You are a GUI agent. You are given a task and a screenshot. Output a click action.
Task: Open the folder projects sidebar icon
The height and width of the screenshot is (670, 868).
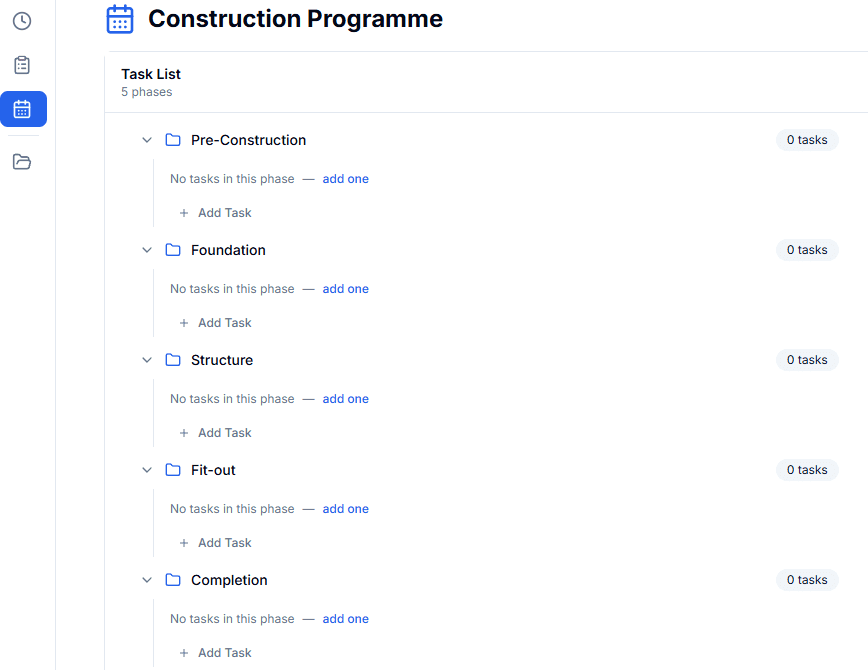tap(22, 161)
